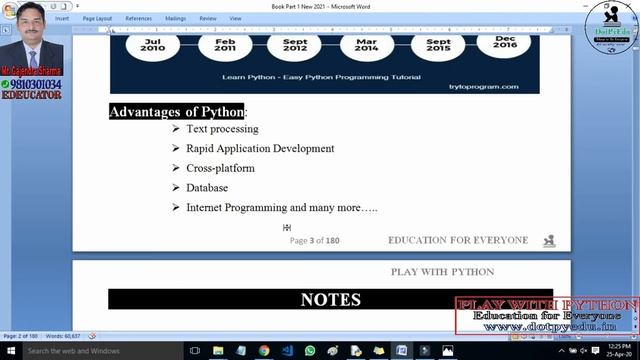Click the horizontal ruler left indent marker
The image size is (640, 360).
click(x=109, y=30)
